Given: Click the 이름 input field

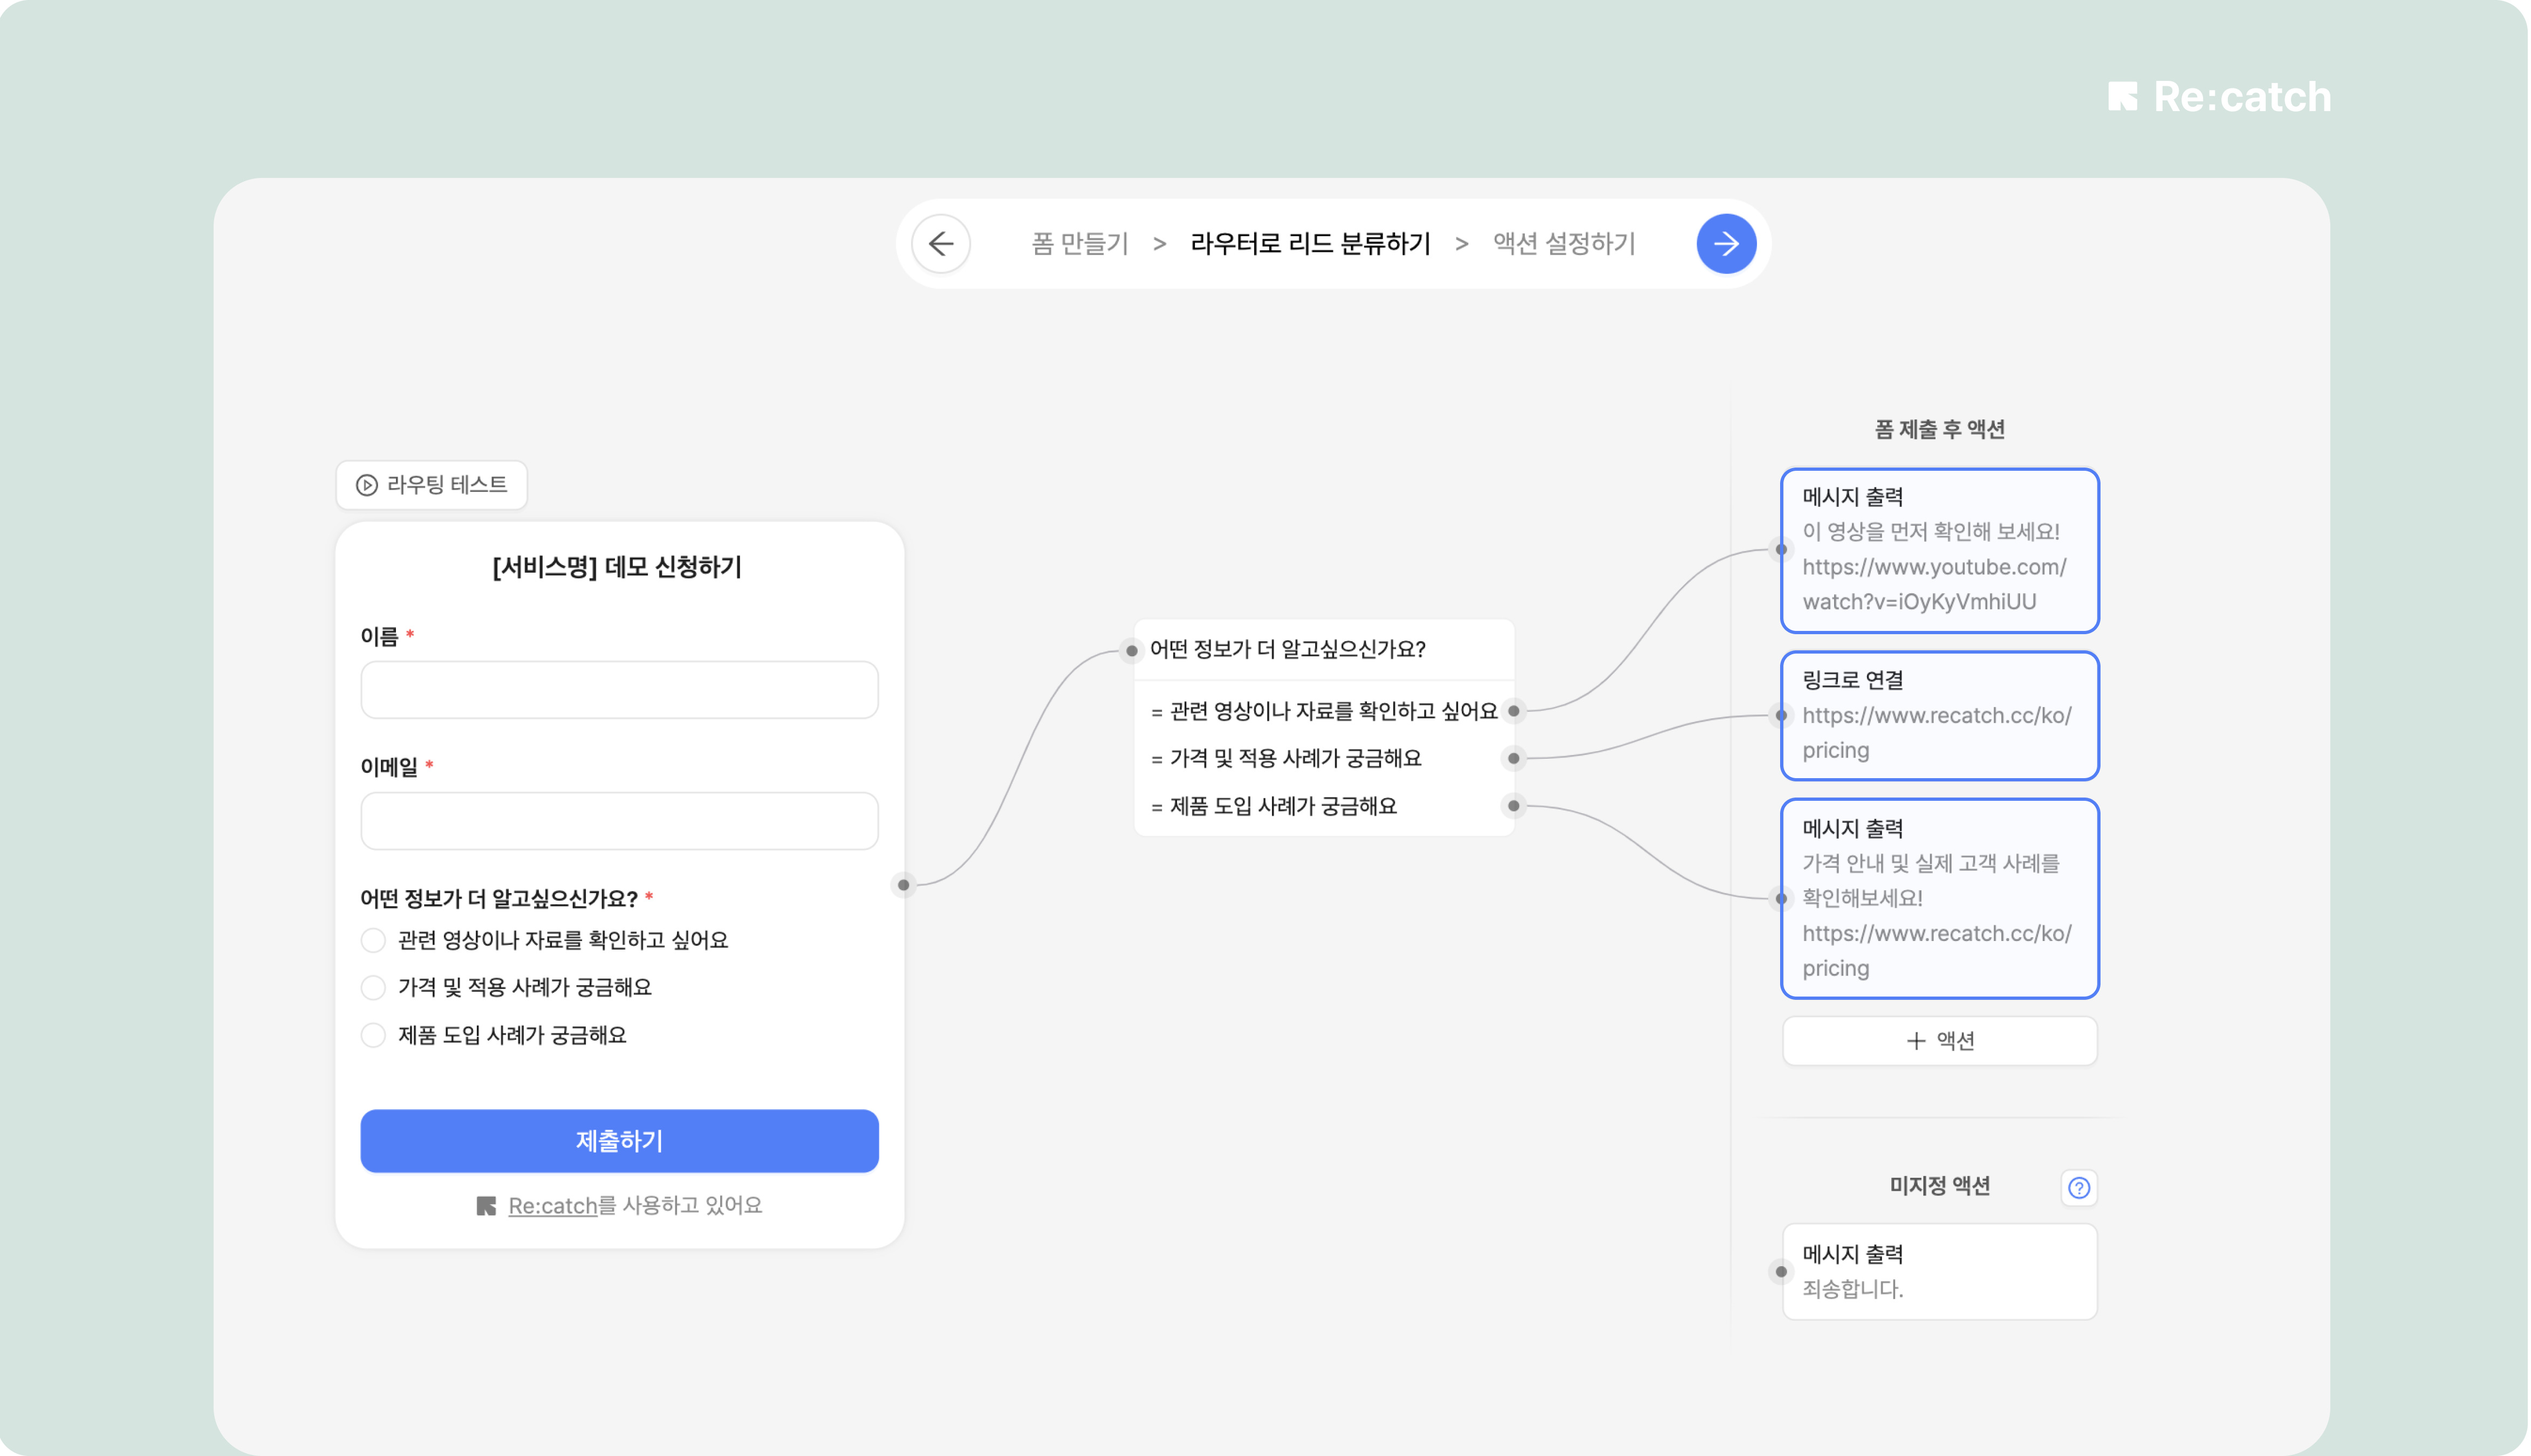Looking at the screenshot, I should point(619,690).
